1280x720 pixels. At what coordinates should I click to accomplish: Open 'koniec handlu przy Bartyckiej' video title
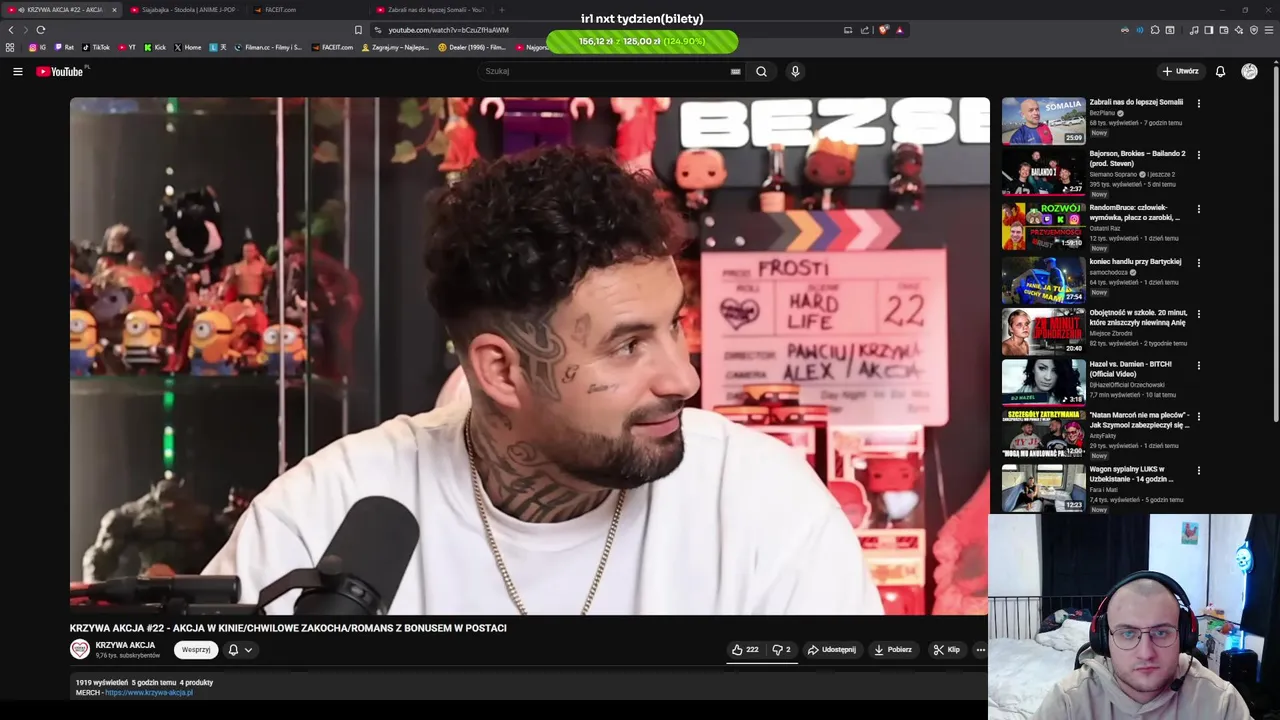click(1135, 262)
